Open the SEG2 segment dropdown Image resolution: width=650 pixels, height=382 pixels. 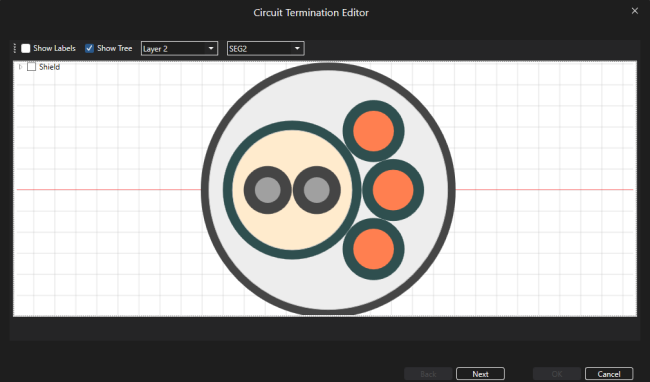click(265, 48)
